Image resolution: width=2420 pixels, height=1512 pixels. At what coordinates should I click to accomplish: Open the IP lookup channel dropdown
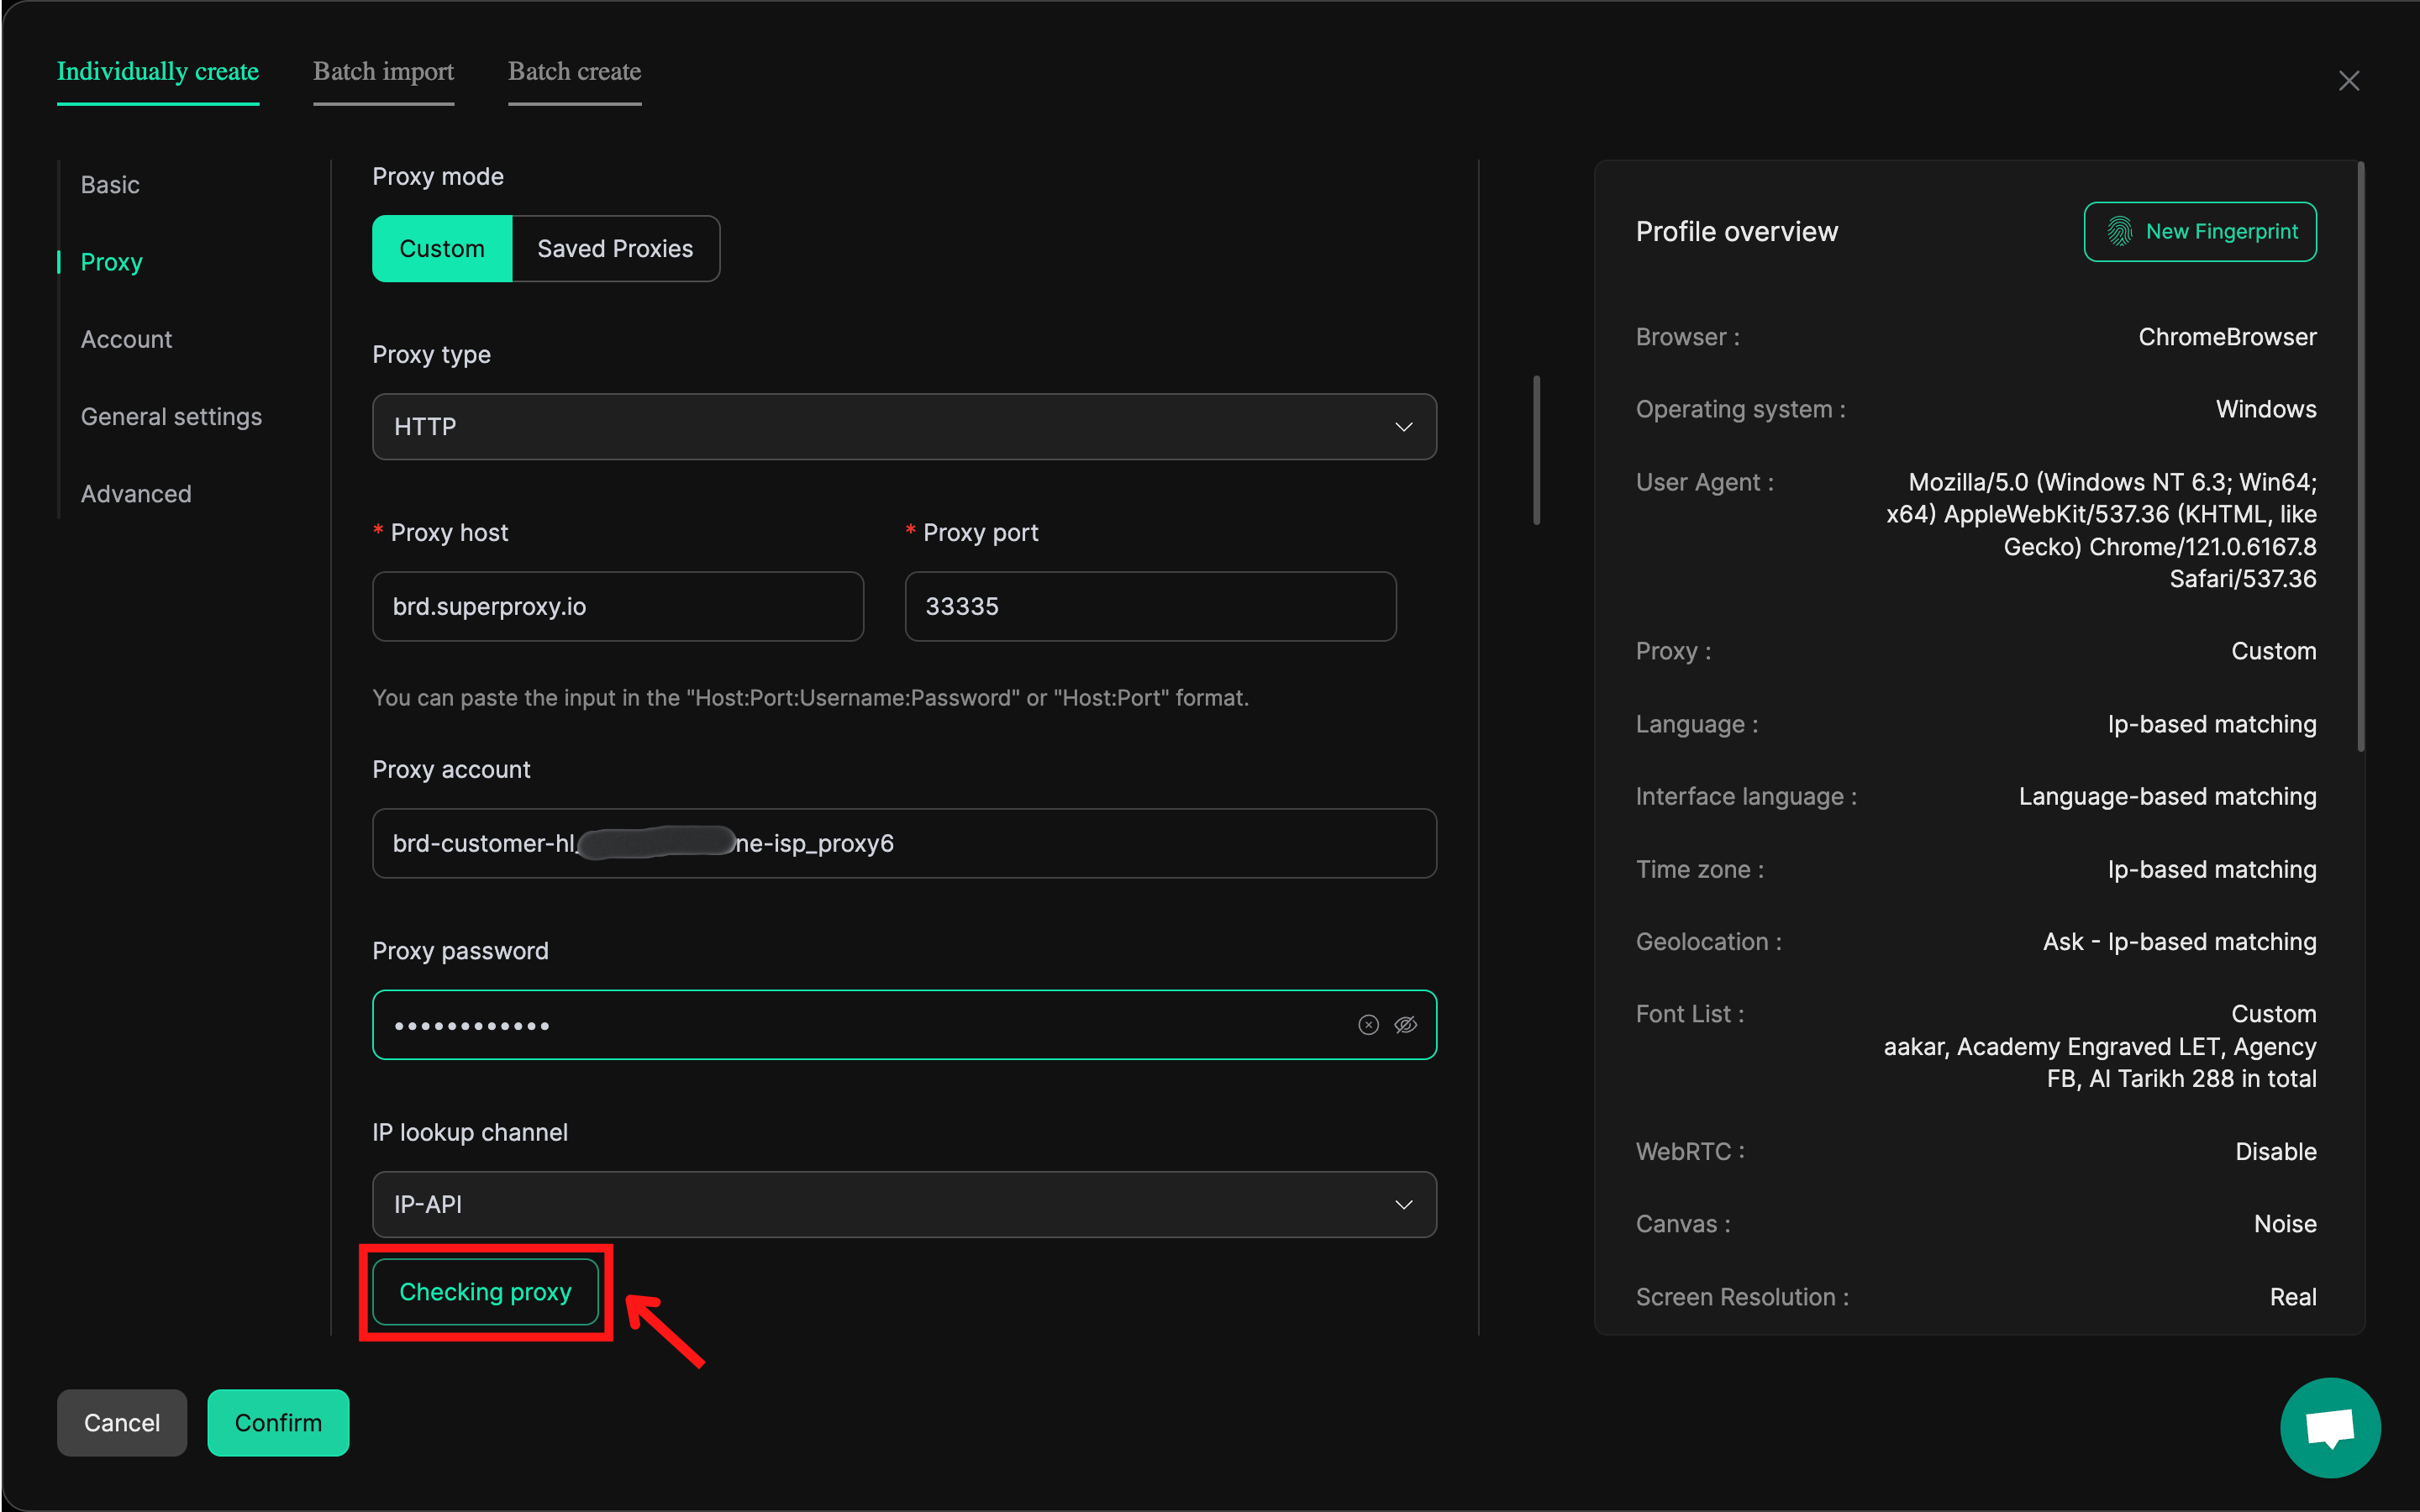click(x=903, y=1205)
